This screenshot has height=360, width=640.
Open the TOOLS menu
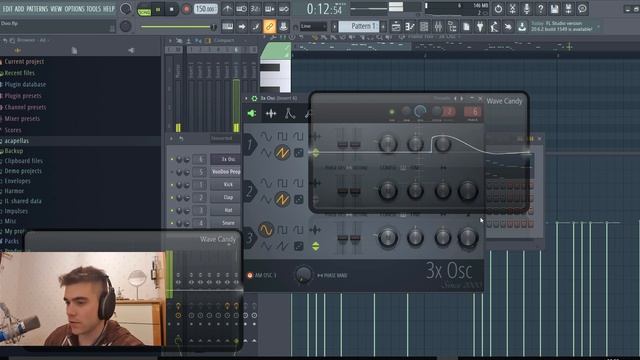93,9
